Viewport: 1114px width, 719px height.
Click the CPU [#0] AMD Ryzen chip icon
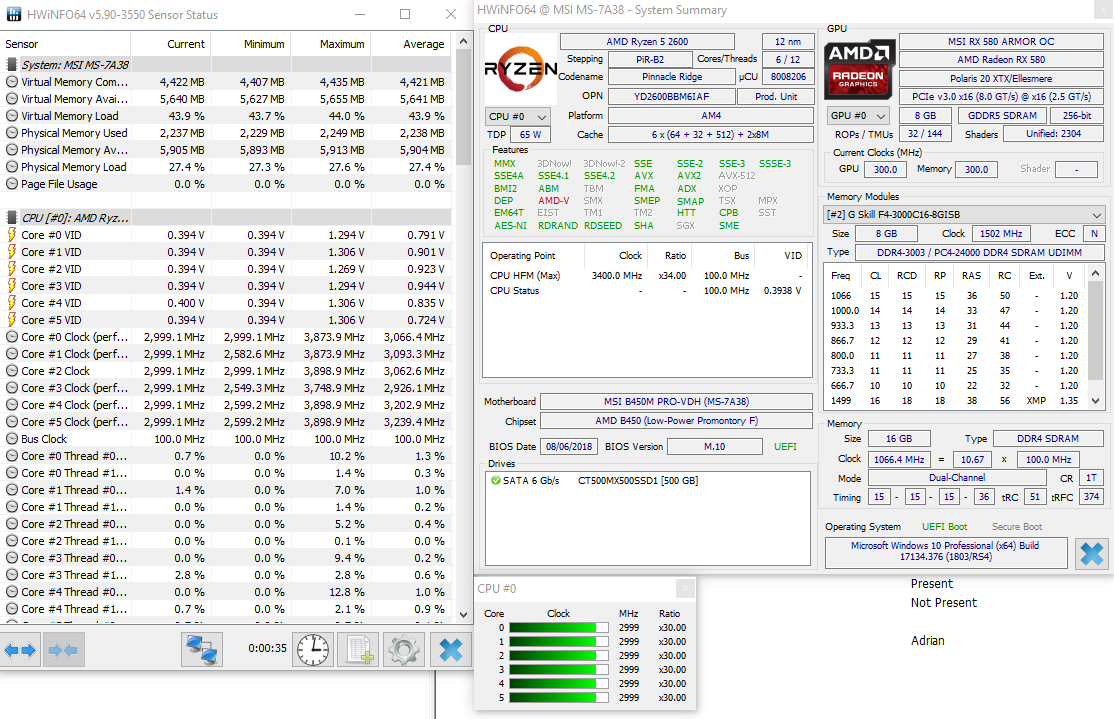click(11, 217)
